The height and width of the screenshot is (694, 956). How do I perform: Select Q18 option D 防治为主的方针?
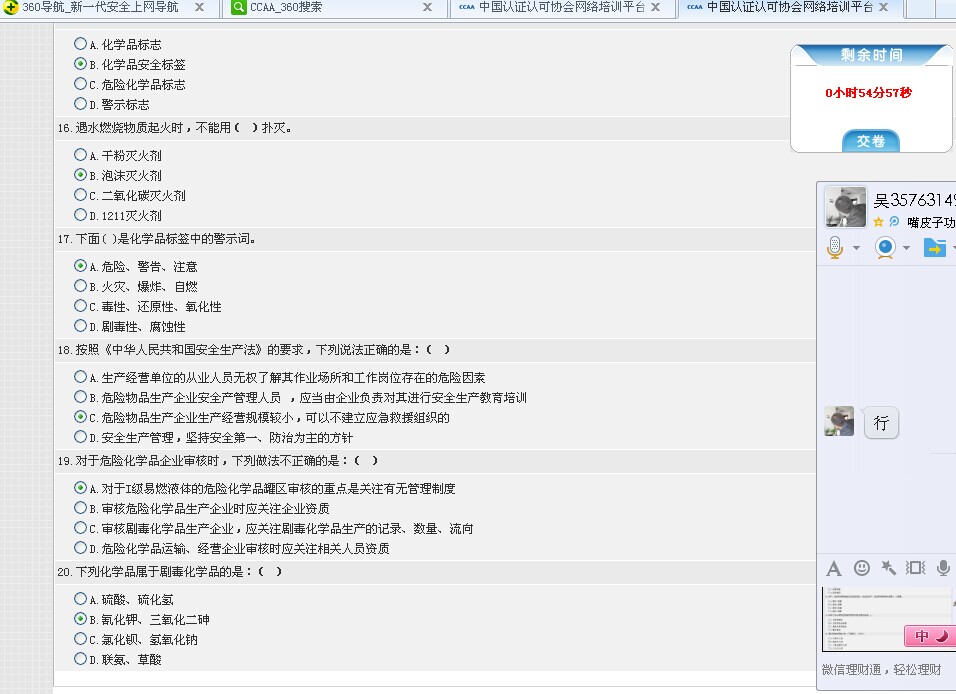click(x=80, y=437)
